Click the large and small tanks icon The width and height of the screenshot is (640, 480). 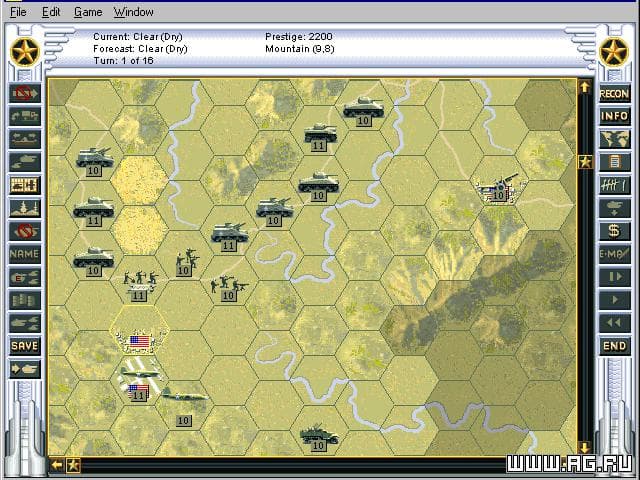point(24,162)
